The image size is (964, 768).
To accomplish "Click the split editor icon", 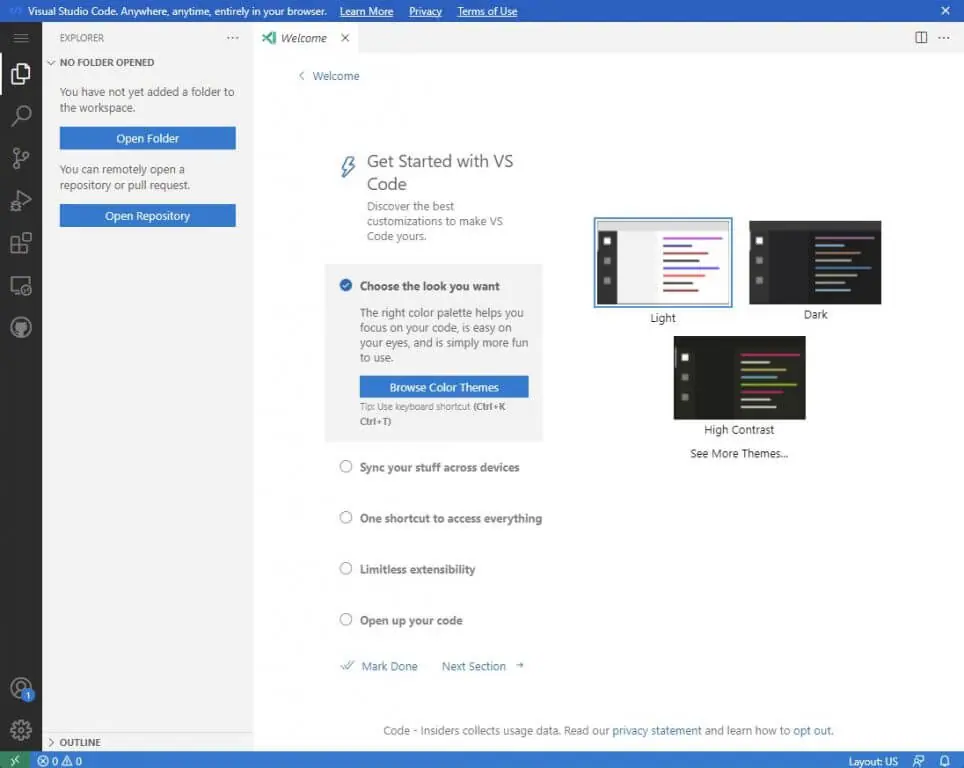I will [x=921, y=38].
